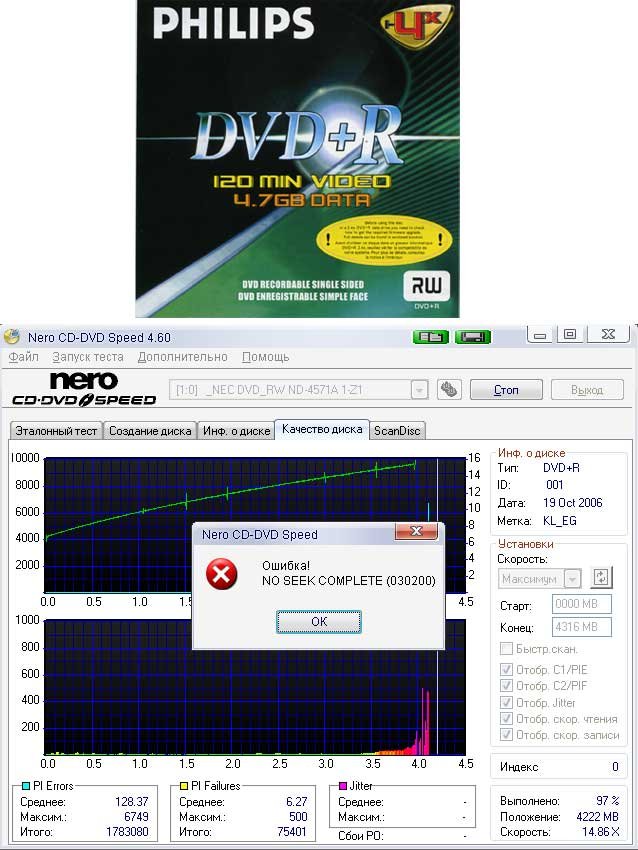The image size is (638, 850).
Task: Click the Выход button
Action: 587,390
